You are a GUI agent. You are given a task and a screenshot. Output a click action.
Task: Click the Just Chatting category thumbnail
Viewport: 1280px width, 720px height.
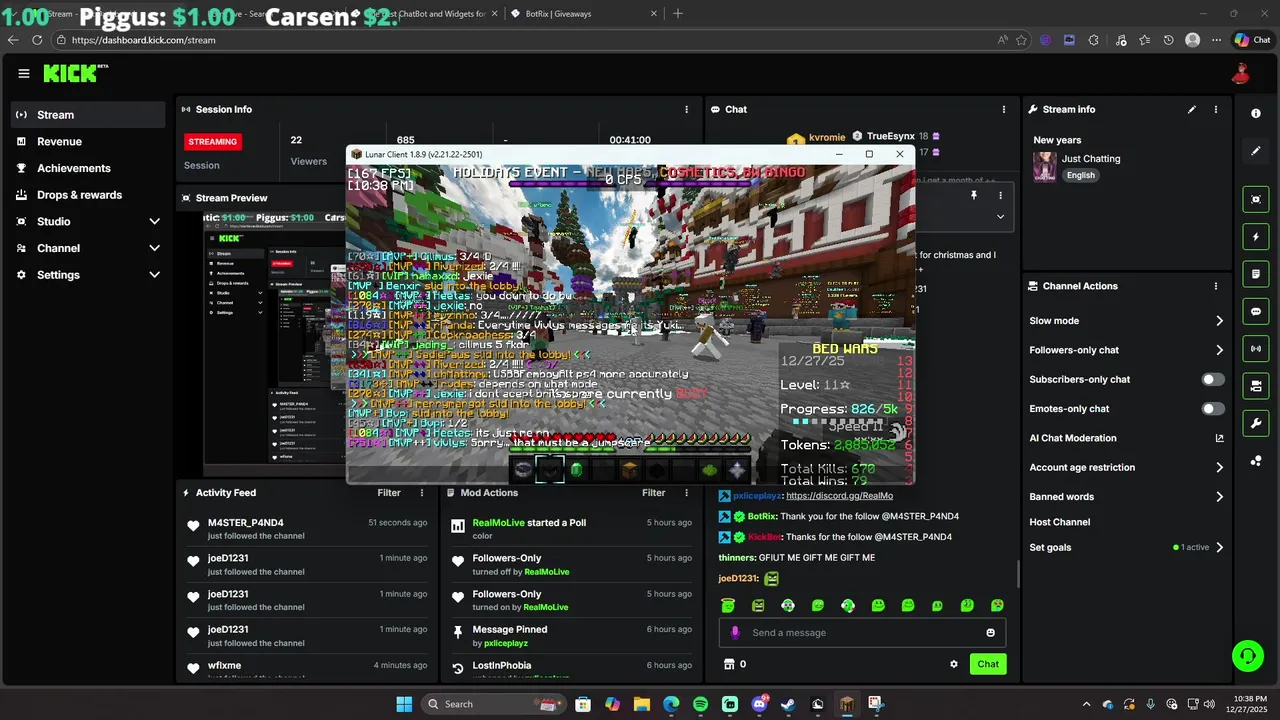click(1045, 166)
